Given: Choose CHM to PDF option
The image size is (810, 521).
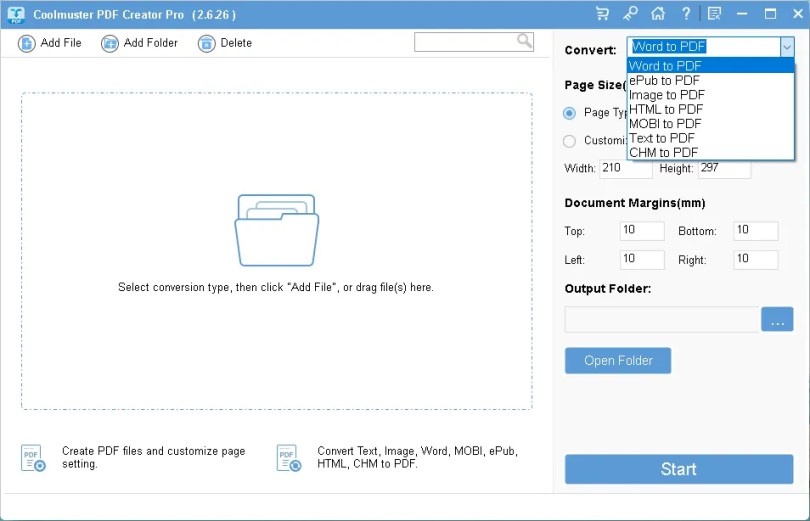Looking at the screenshot, I should tap(711, 153).
